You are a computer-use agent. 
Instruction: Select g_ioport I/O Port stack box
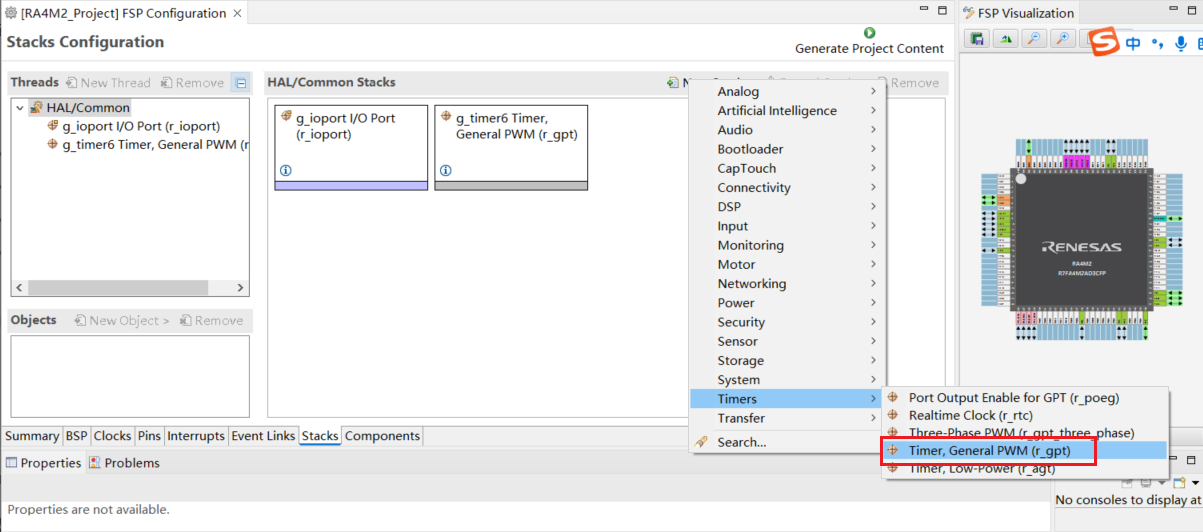[x=351, y=147]
